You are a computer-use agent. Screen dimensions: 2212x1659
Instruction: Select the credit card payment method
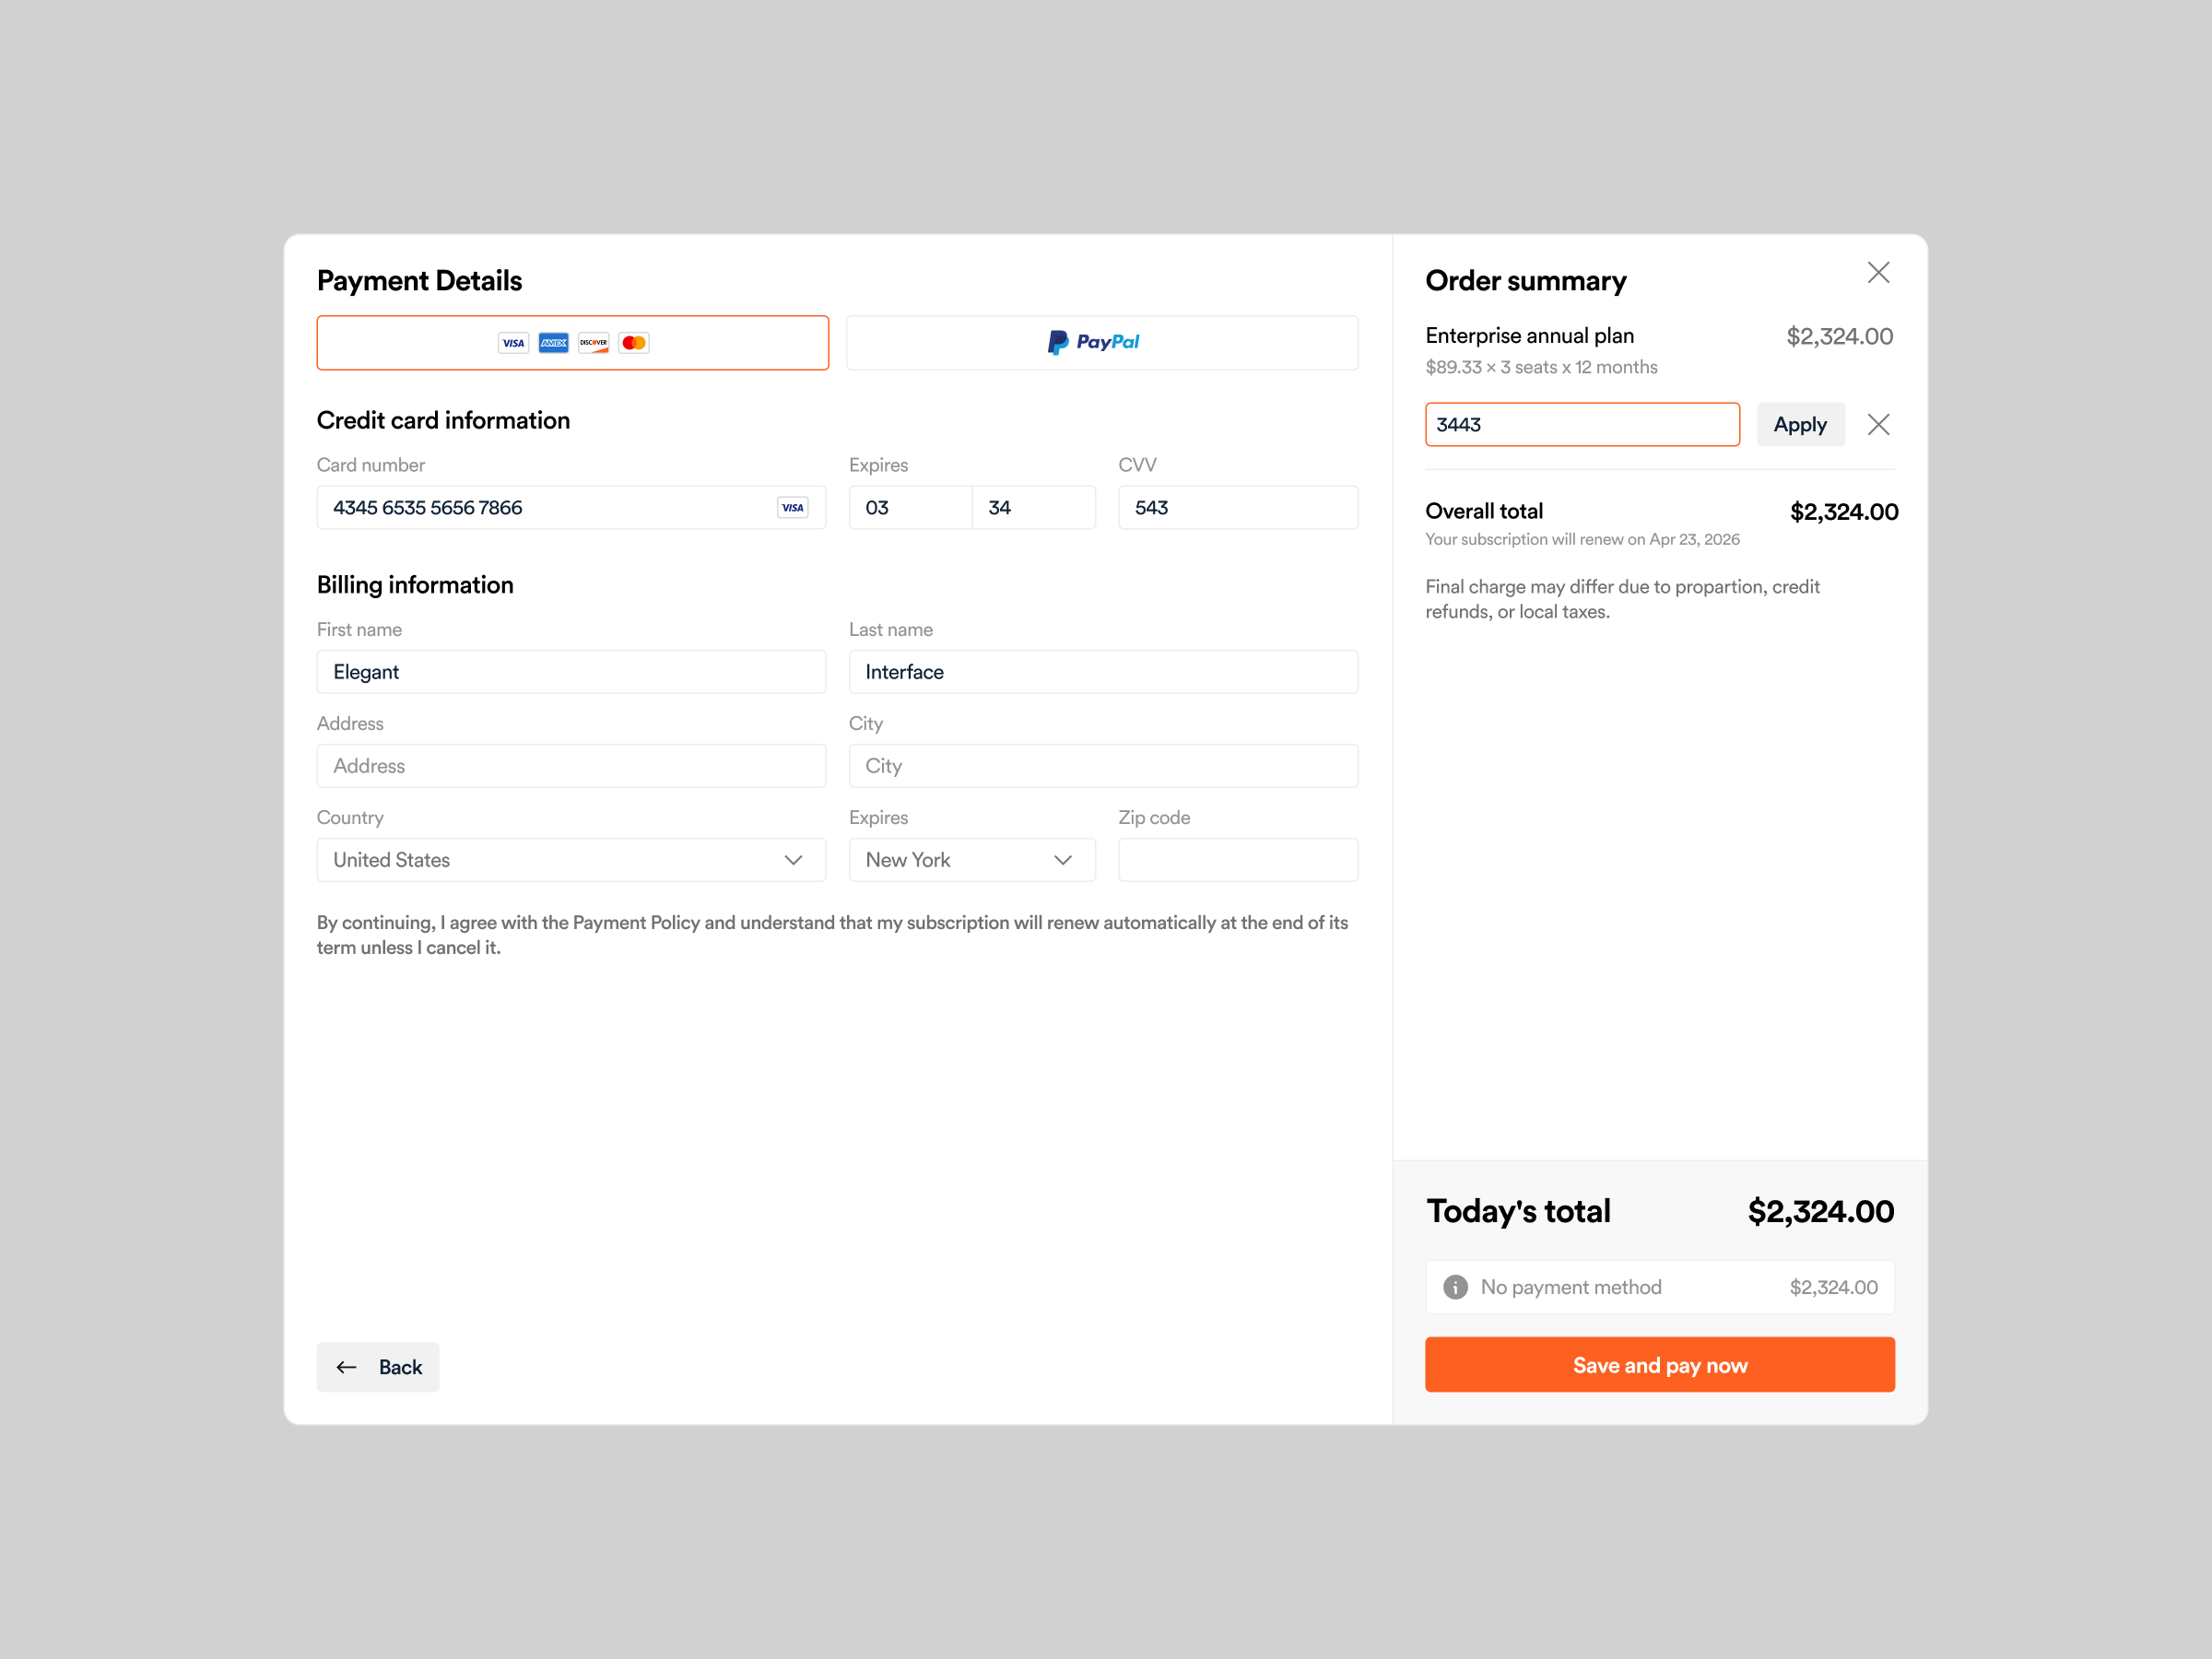point(572,342)
